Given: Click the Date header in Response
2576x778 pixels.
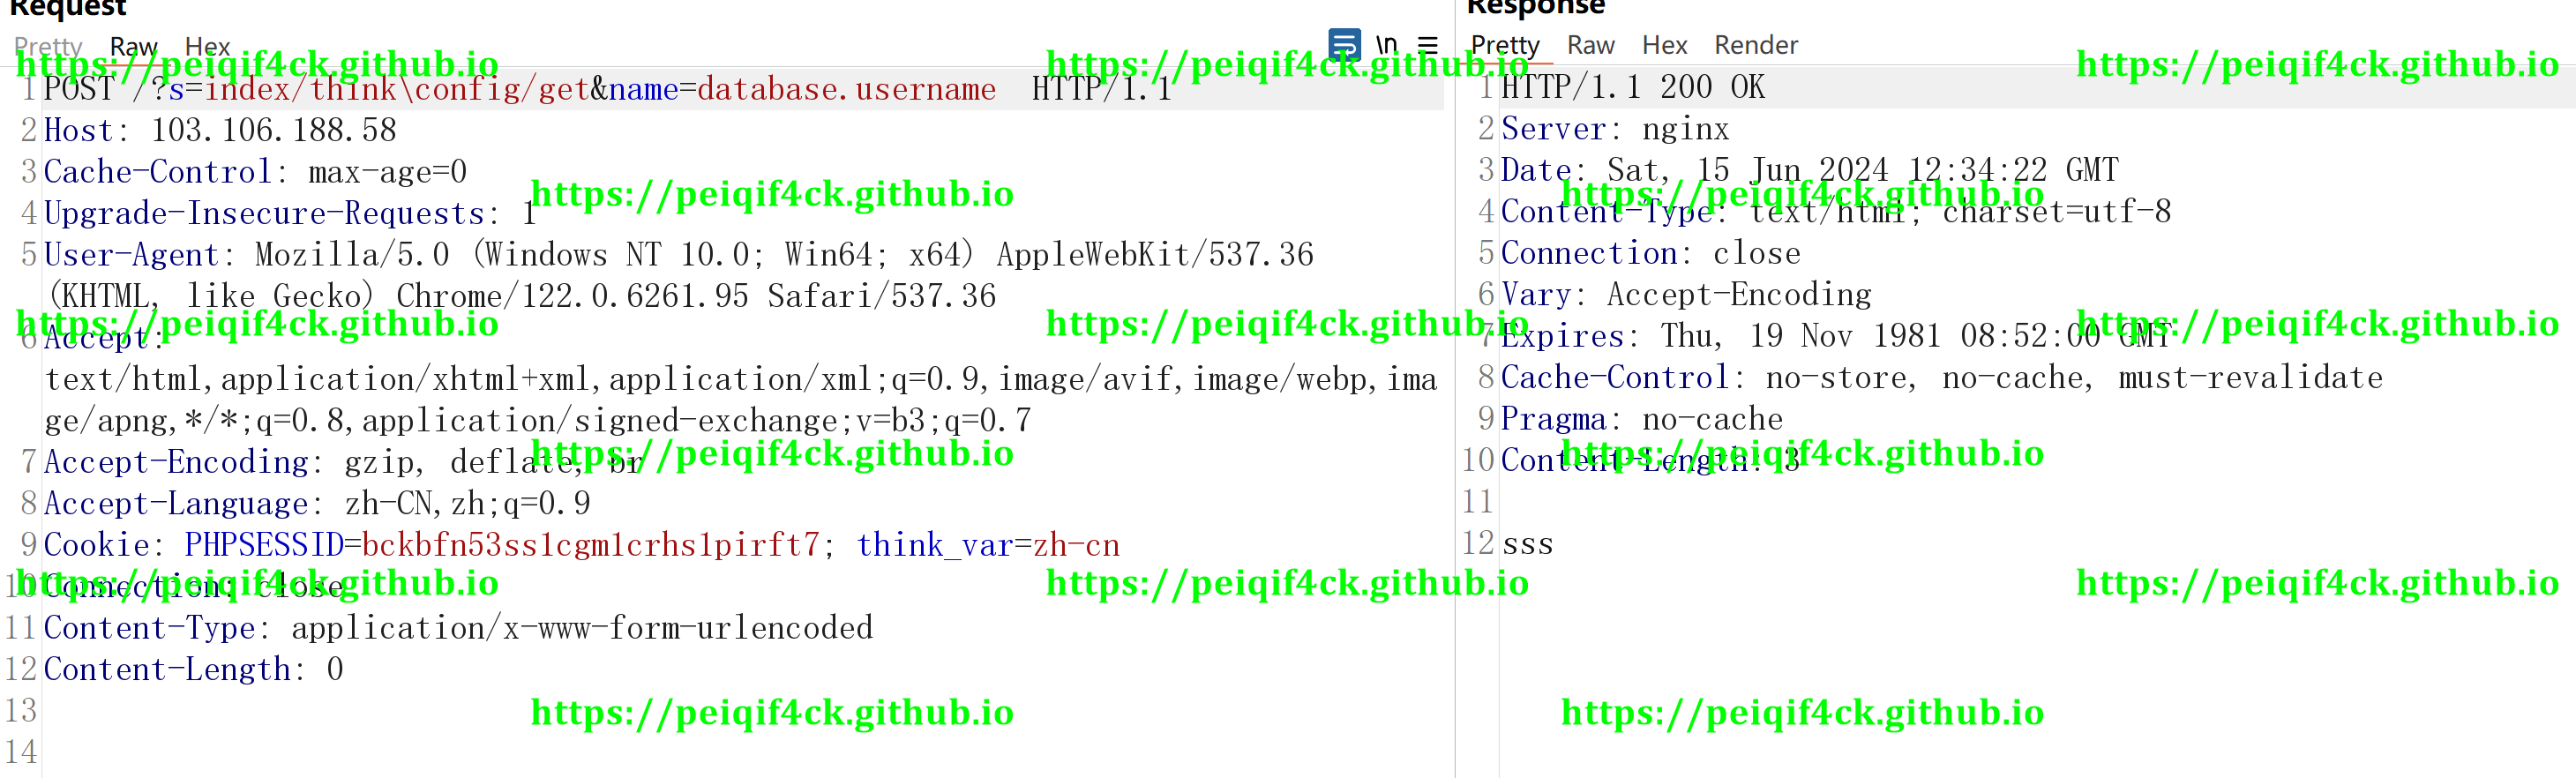Looking at the screenshot, I should tap(1809, 170).
